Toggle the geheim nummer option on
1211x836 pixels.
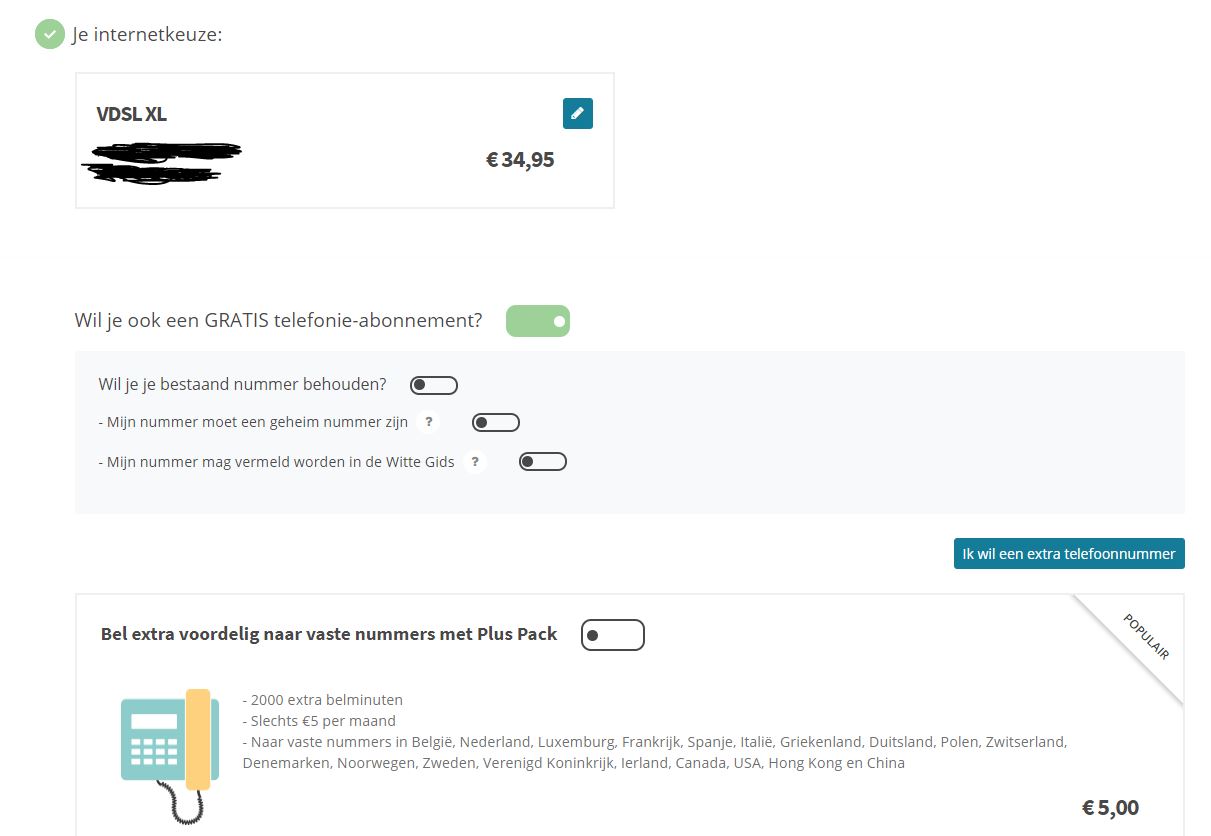click(x=496, y=423)
